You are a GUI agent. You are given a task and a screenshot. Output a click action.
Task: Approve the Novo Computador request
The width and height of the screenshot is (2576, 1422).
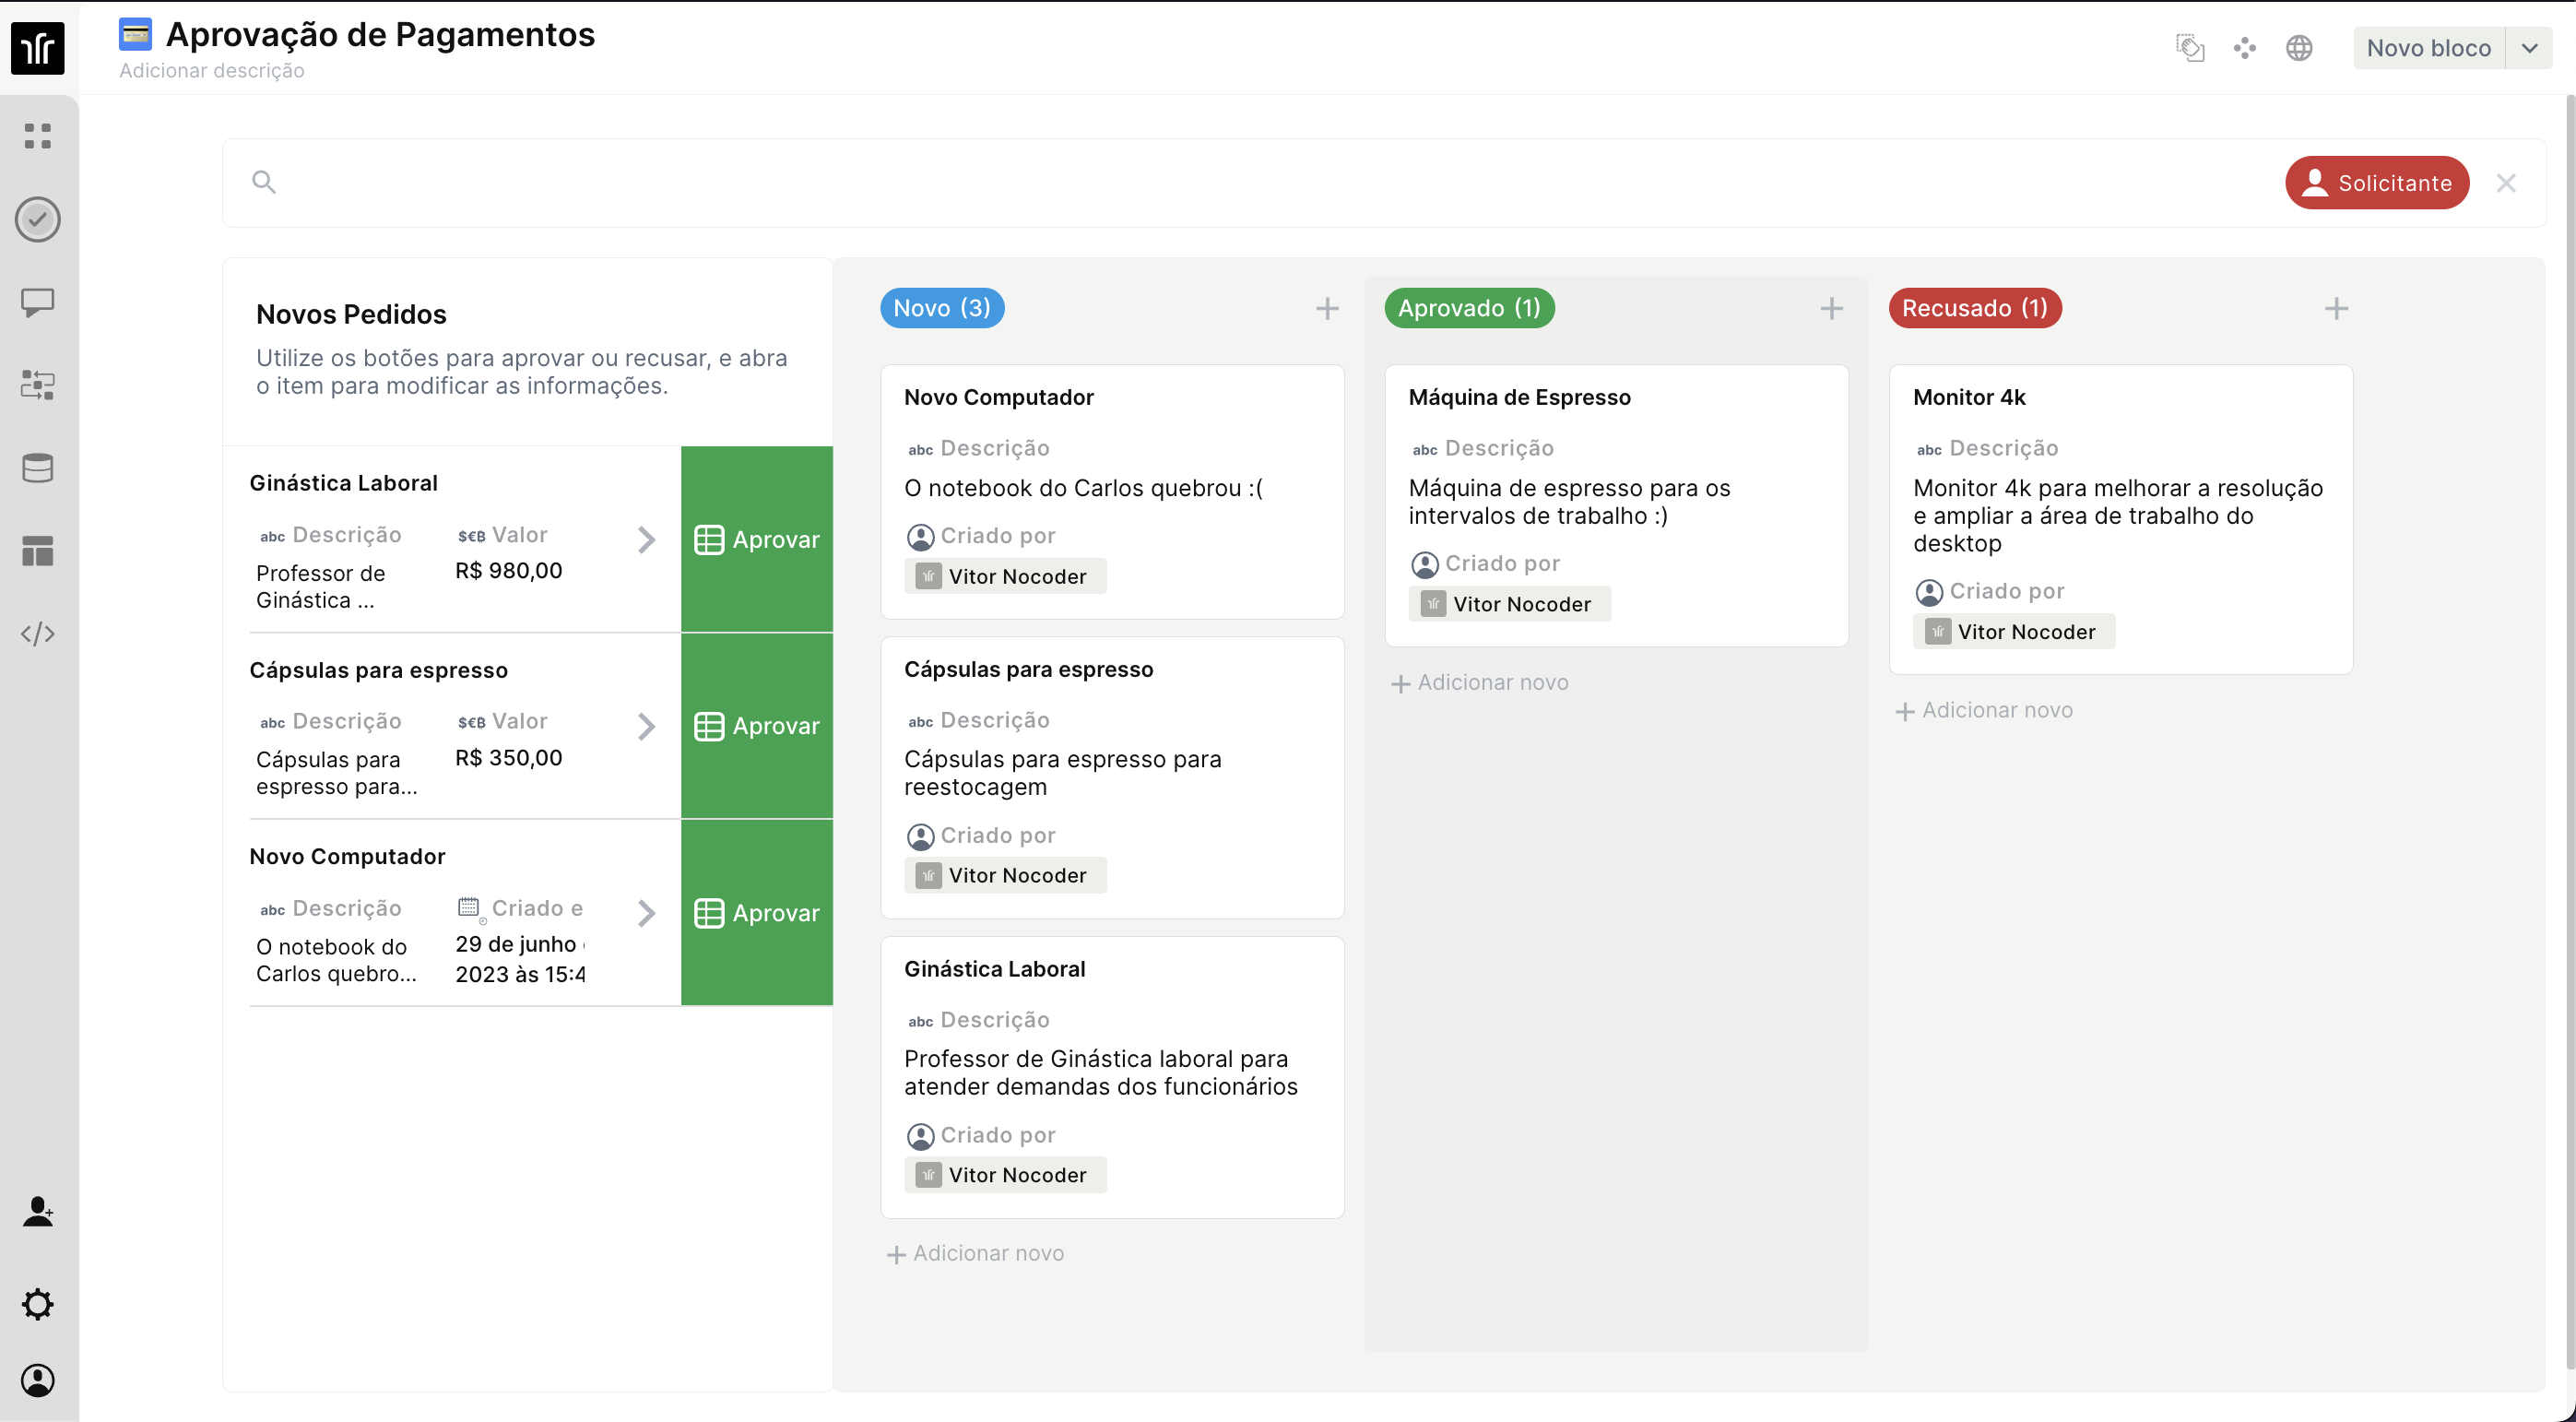tap(757, 913)
